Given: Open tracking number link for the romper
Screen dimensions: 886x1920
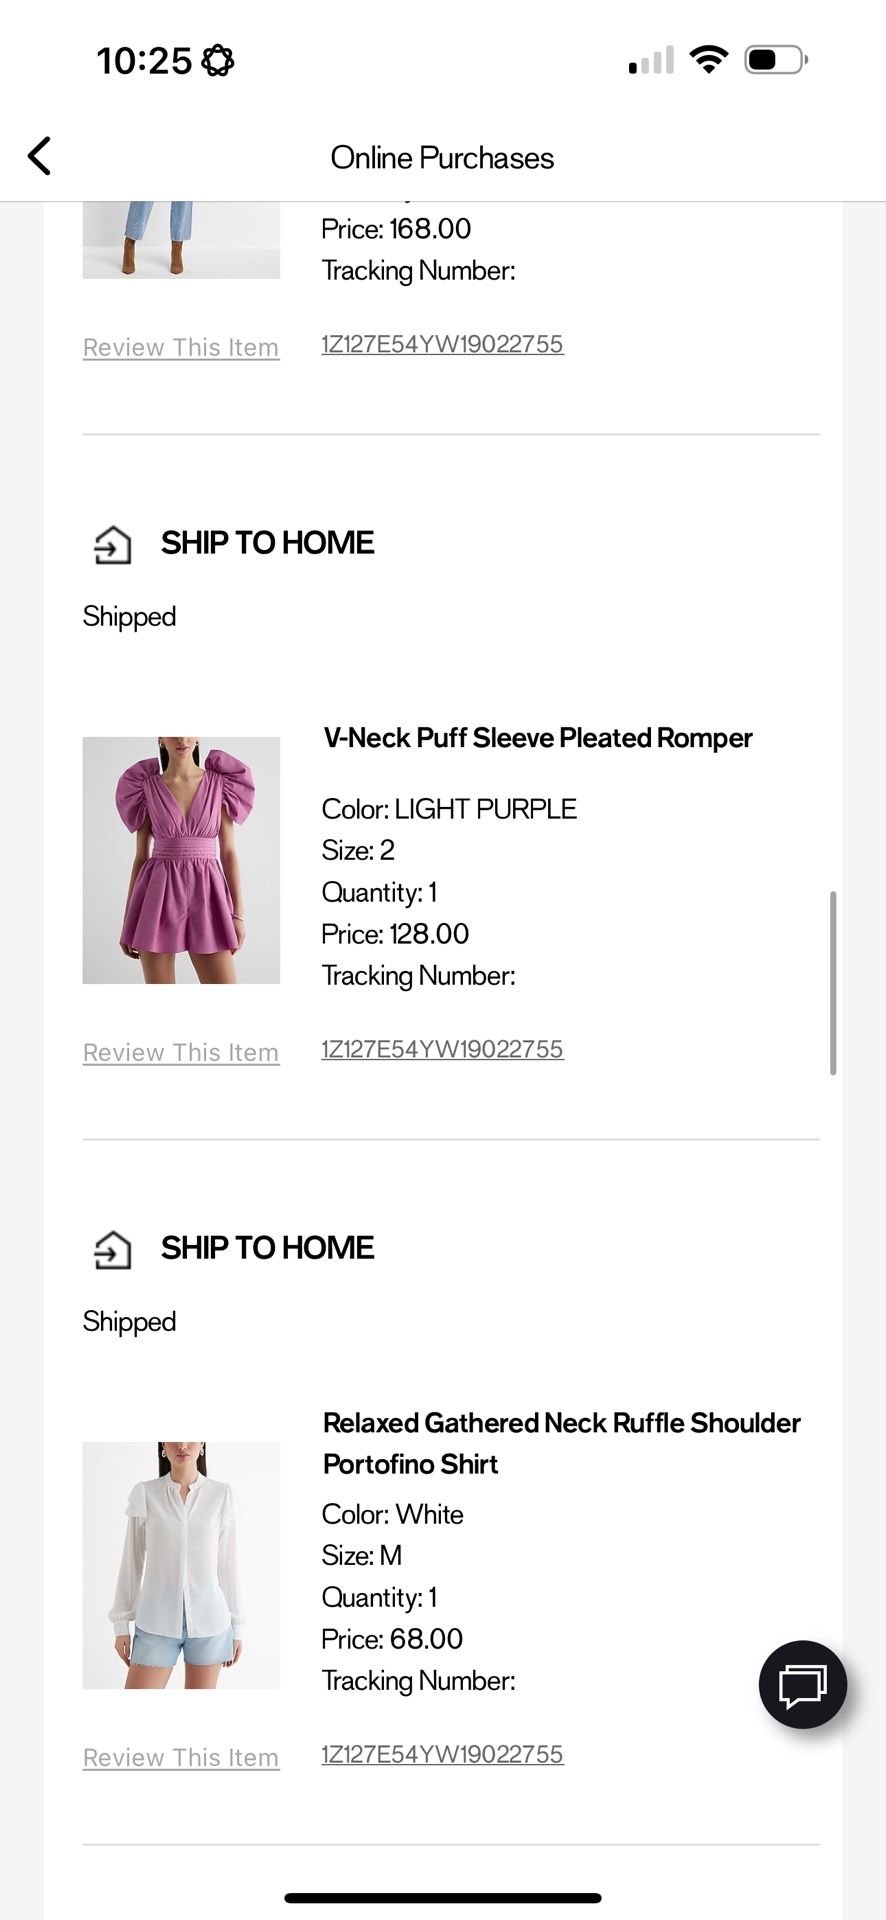Looking at the screenshot, I should coord(442,1049).
